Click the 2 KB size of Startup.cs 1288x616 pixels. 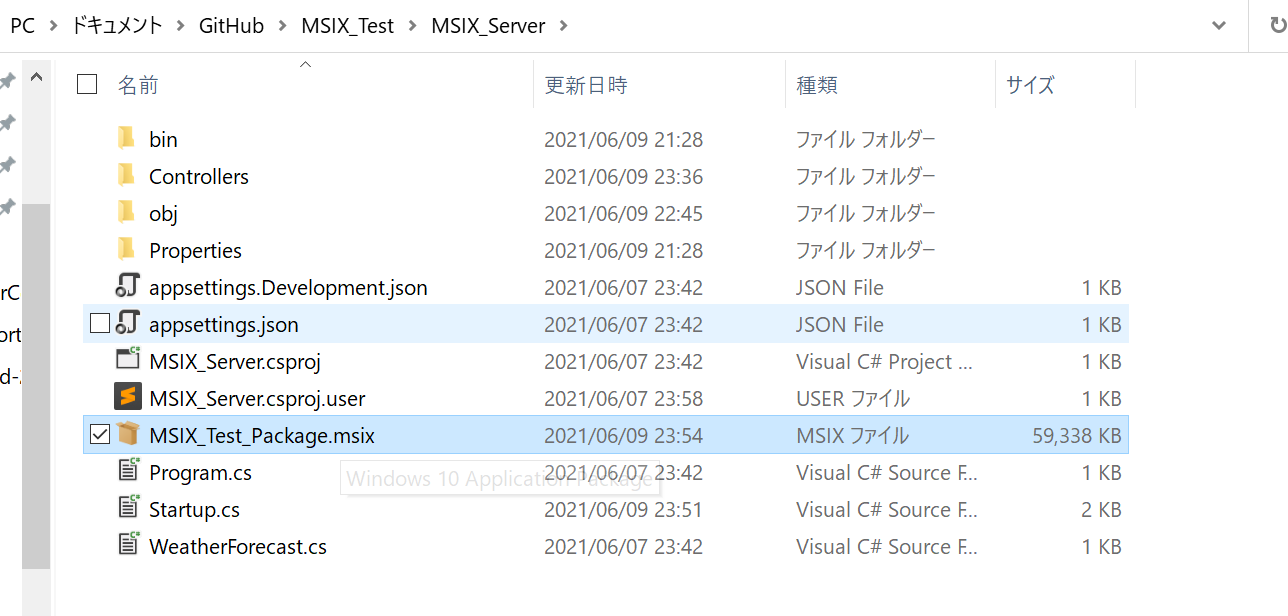[1101, 509]
